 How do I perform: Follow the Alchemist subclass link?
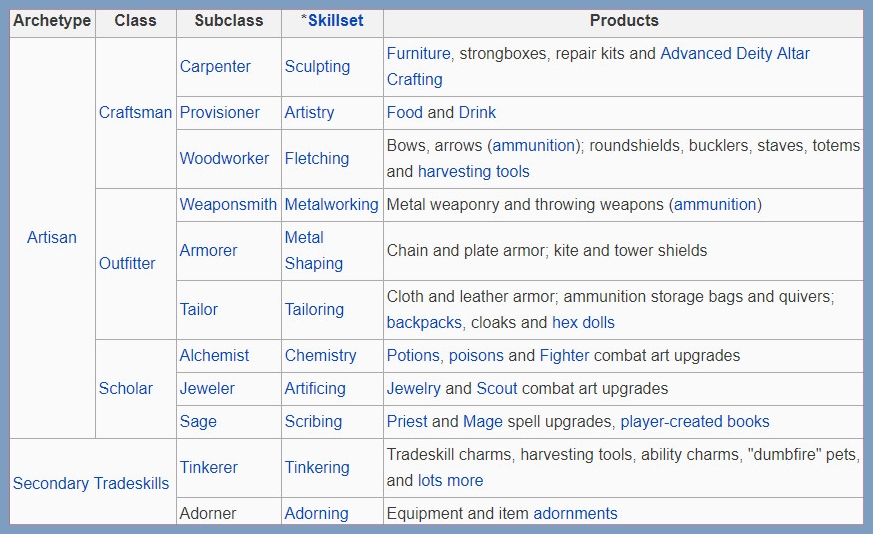point(214,355)
